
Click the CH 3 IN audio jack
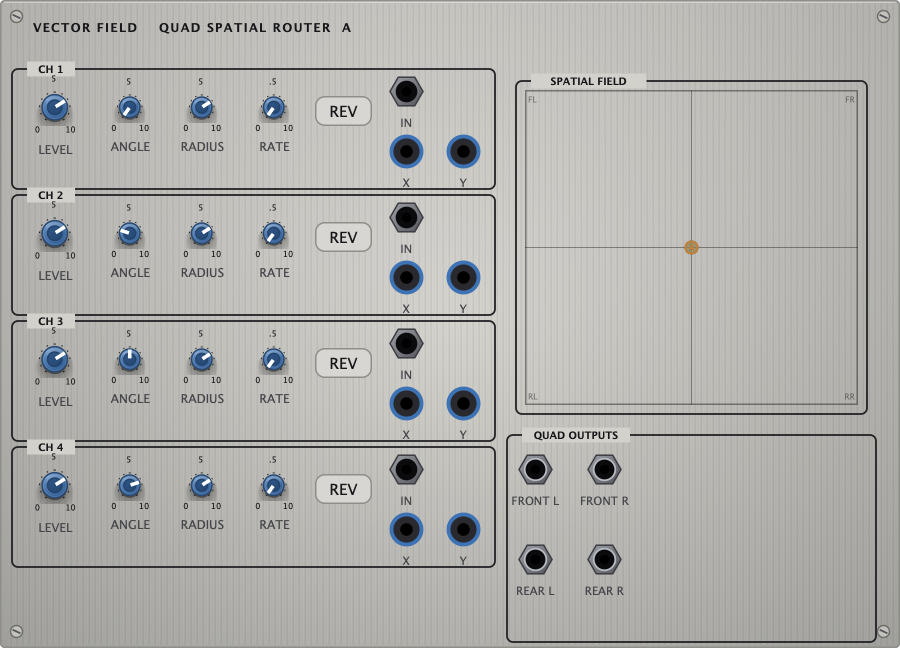tap(406, 344)
